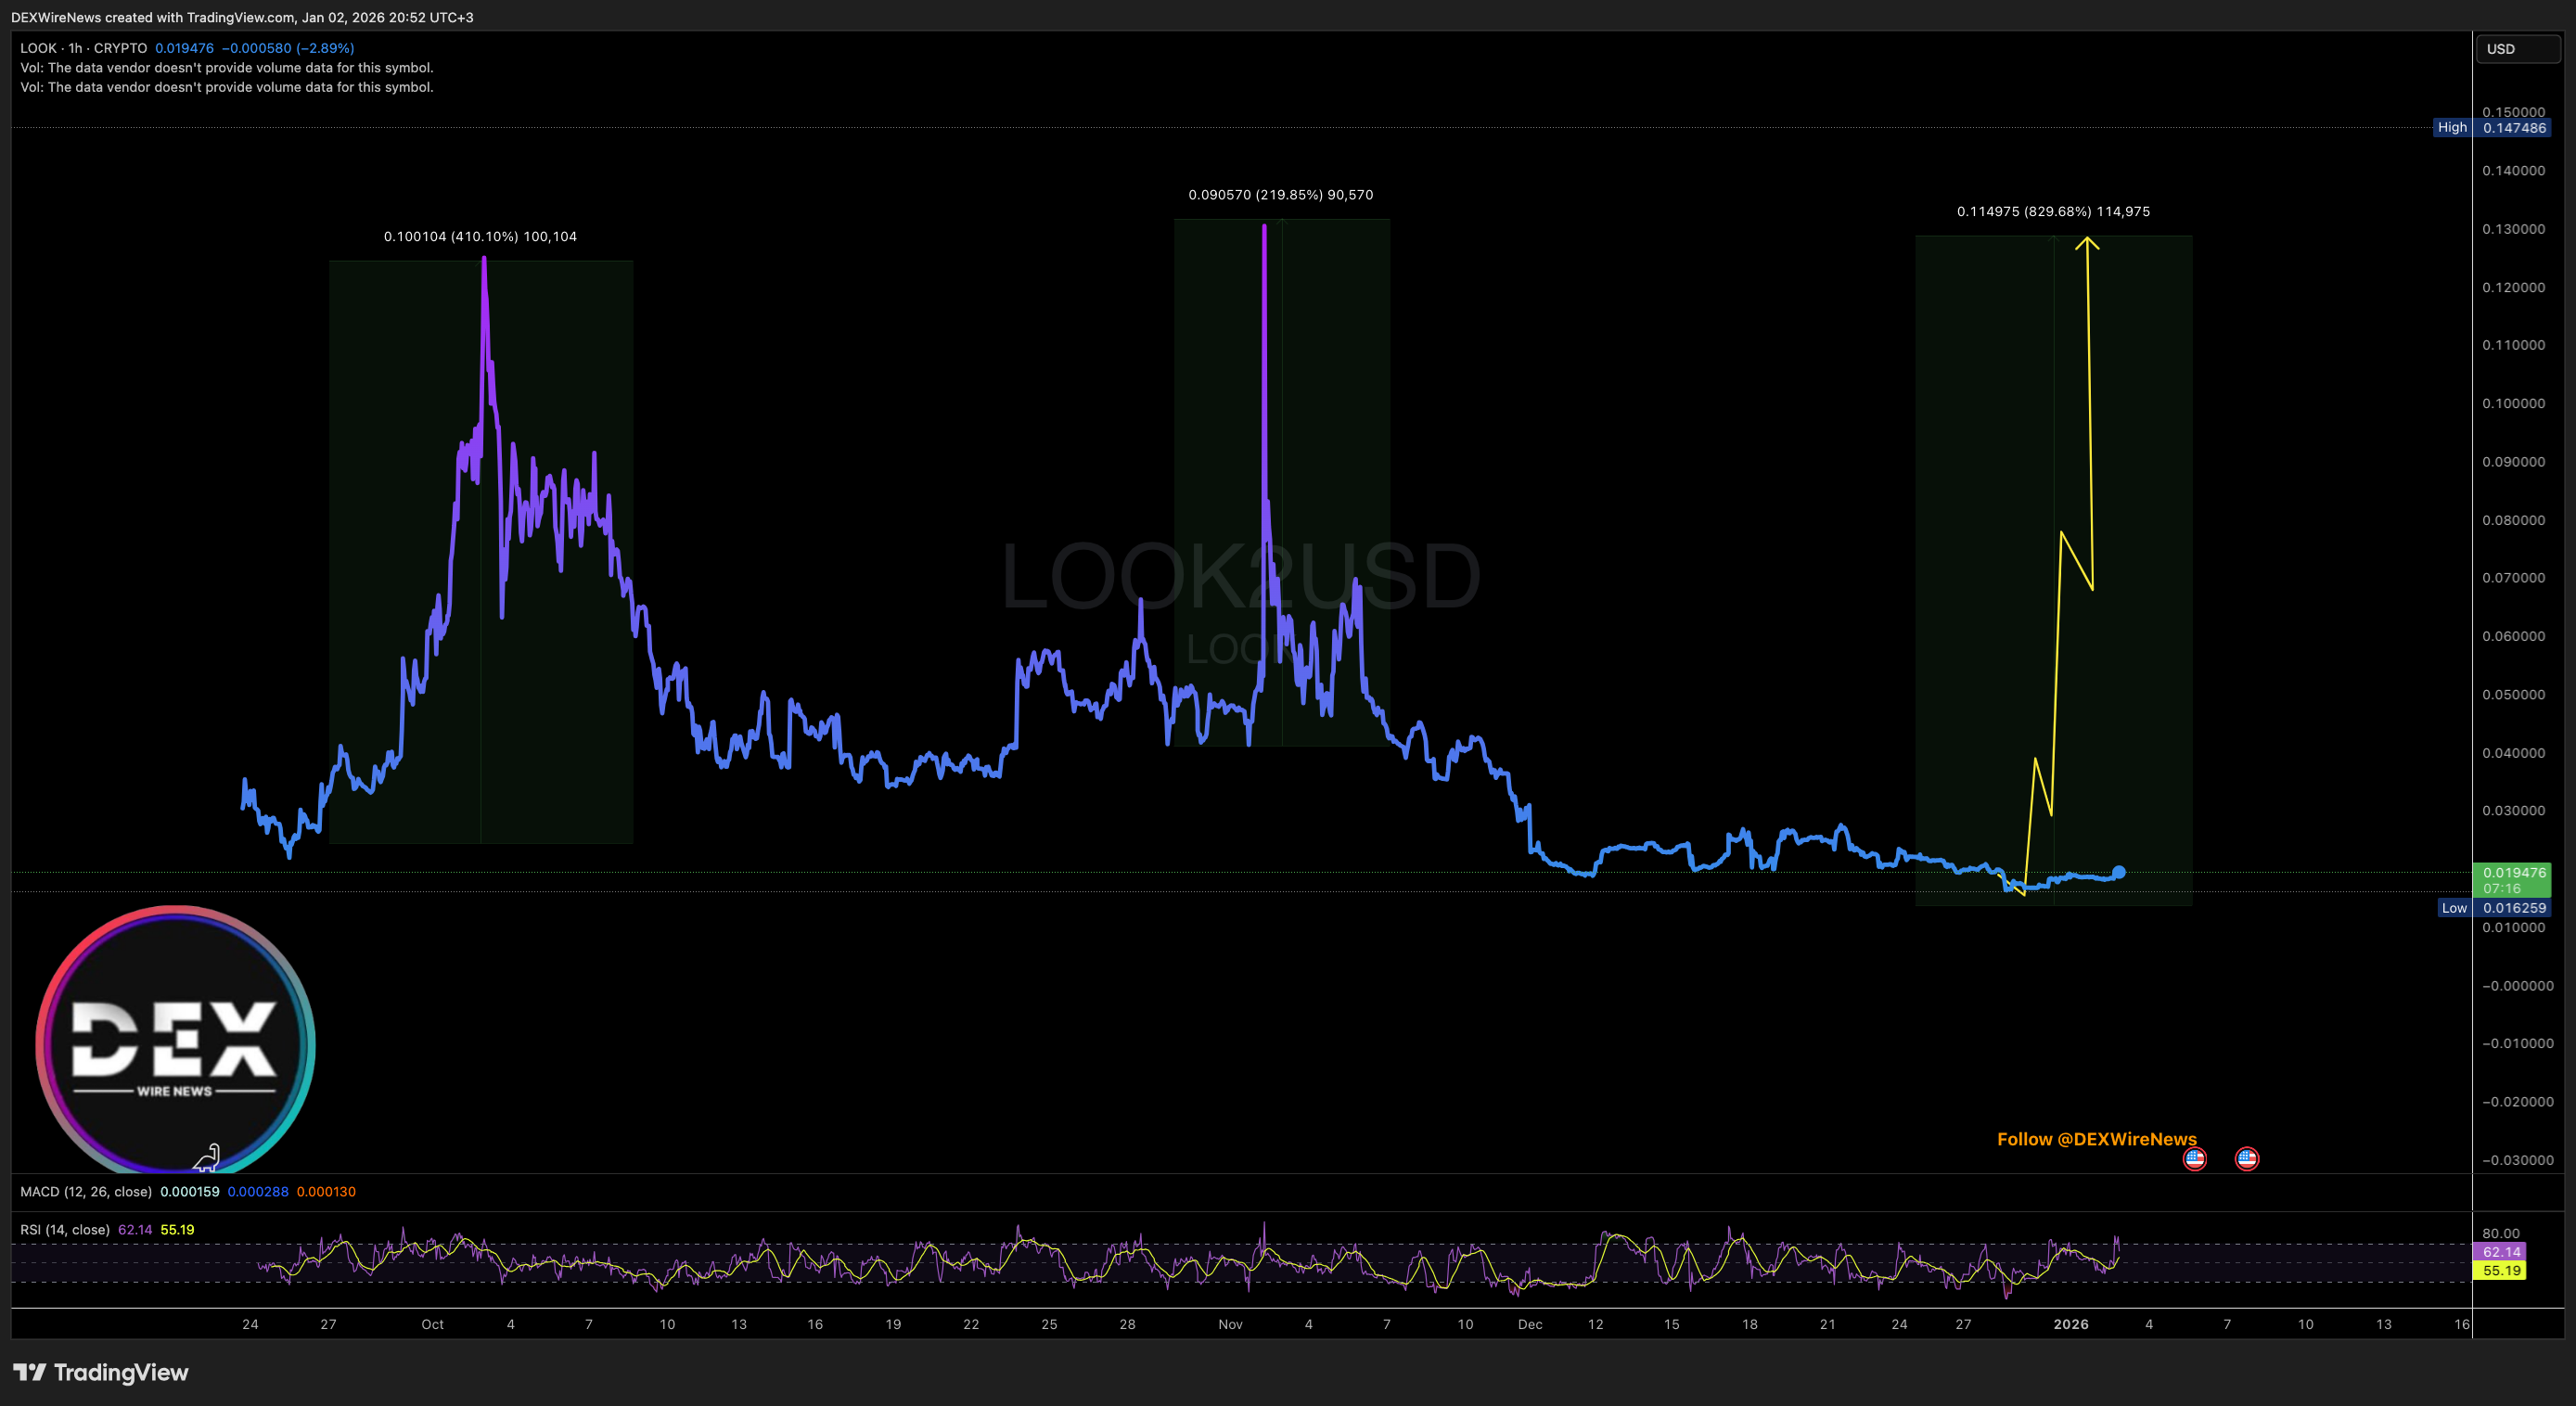Click the purple 62.14 RSI axis label
2576x1406 pixels.
coord(2500,1251)
